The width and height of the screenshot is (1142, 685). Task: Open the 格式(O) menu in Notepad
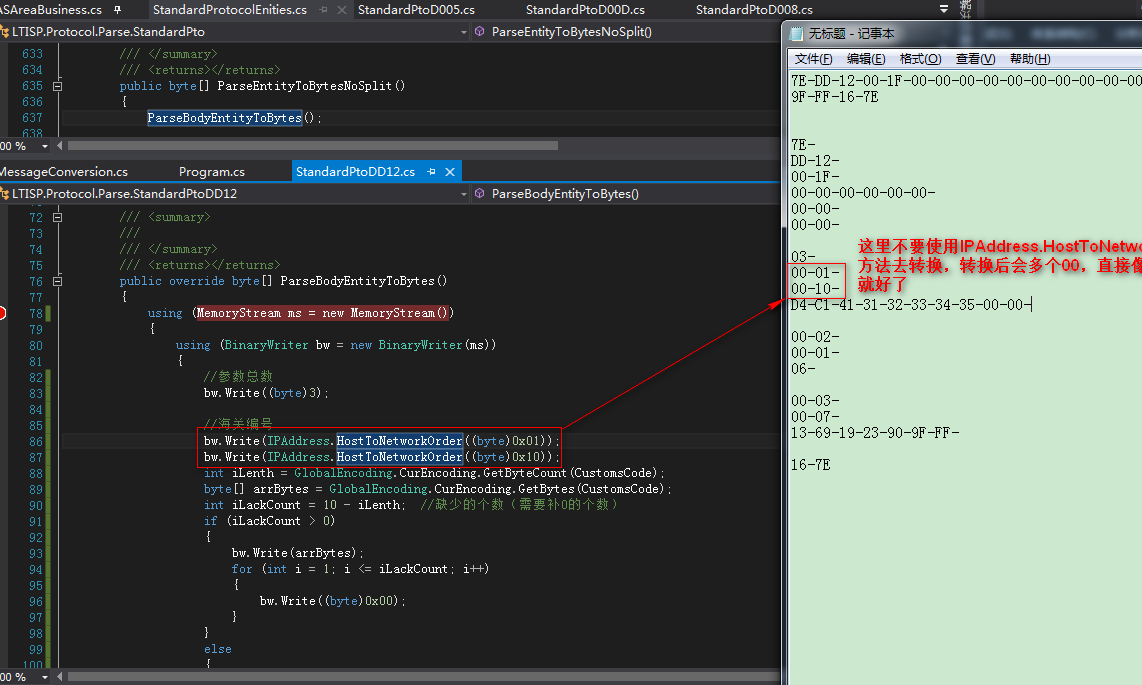click(x=920, y=59)
